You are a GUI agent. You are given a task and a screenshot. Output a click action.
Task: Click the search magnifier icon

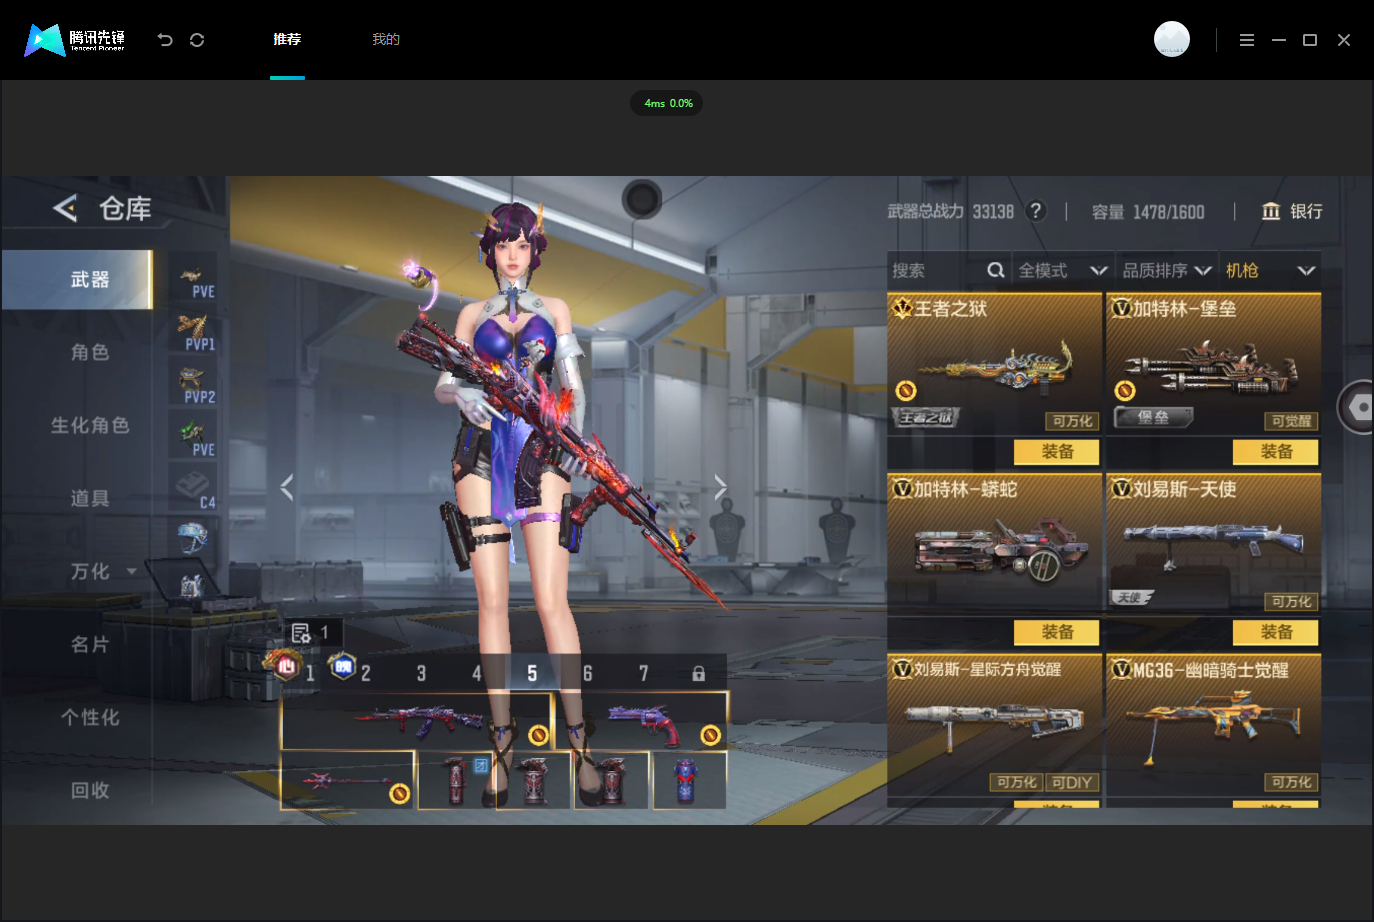click(x=996, y=270)
